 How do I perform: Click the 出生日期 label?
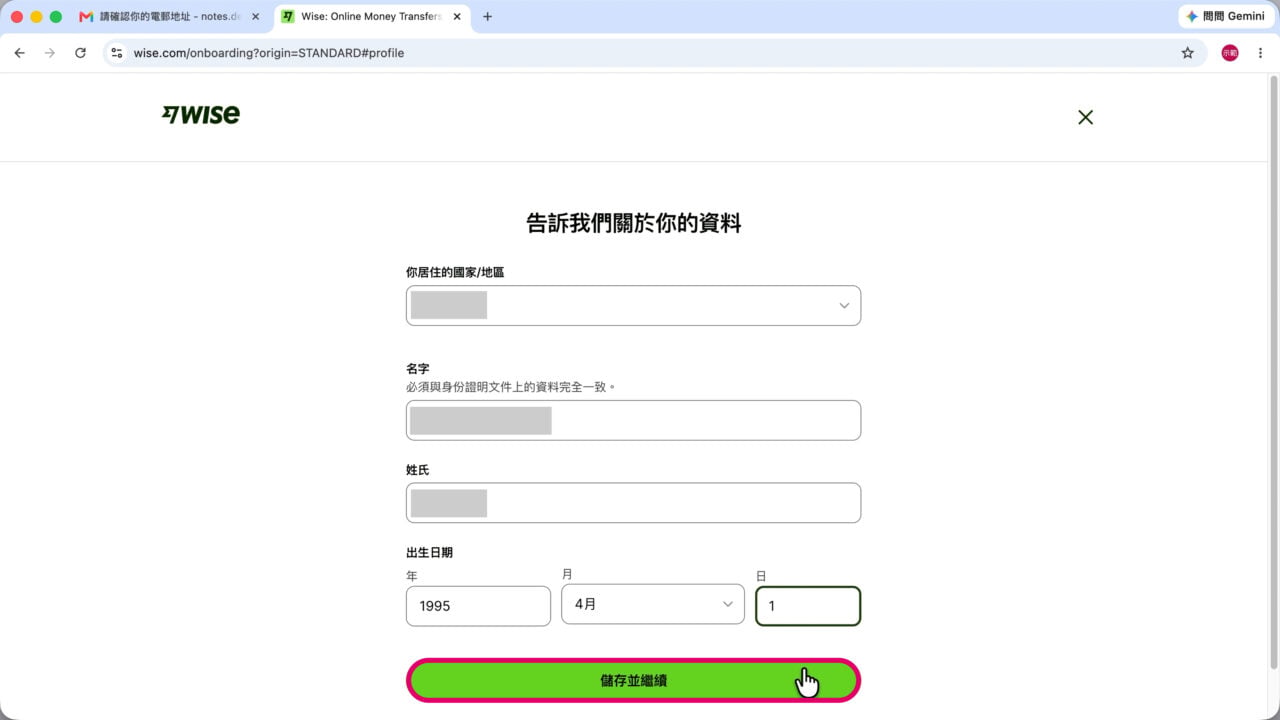429,552
